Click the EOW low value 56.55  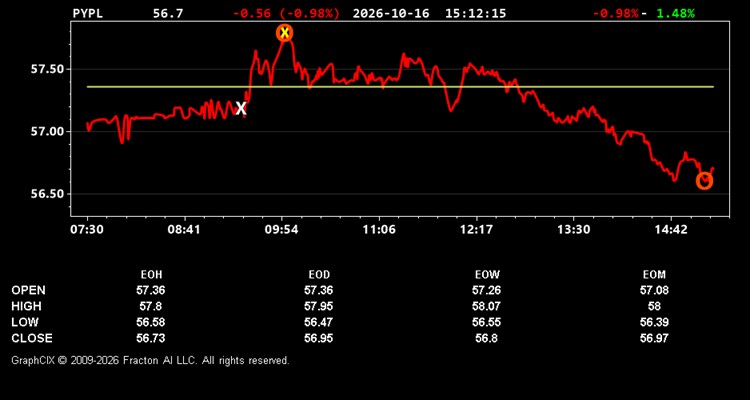point(486,322)
